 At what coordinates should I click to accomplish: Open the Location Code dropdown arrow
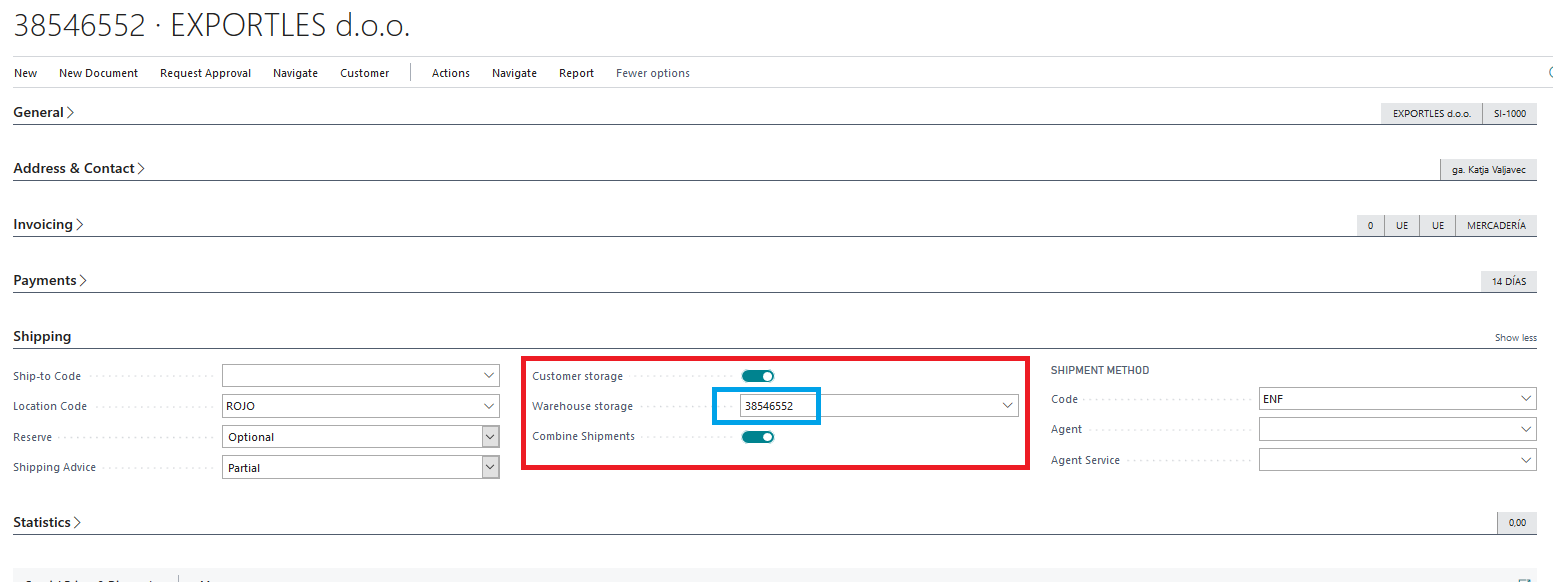[490, 406]
